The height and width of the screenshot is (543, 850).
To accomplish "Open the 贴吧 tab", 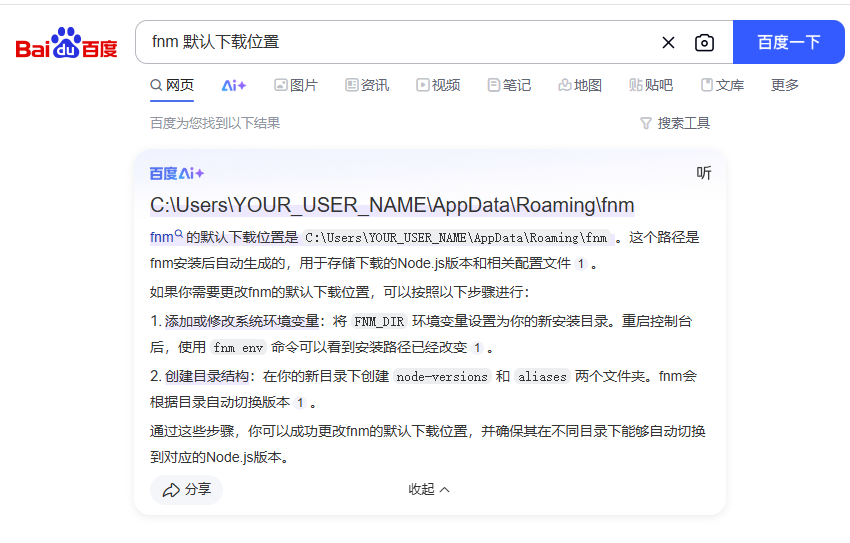I will 651,85.
